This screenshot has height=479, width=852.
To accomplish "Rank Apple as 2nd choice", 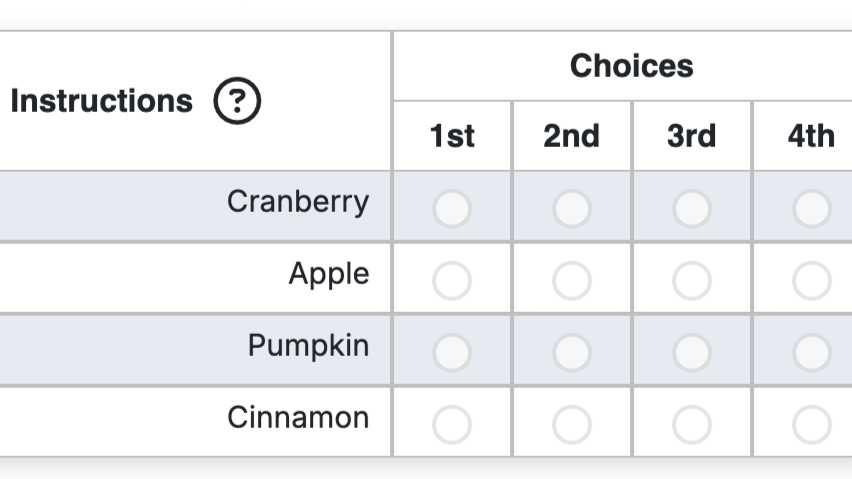I will (x=572, y=281).
